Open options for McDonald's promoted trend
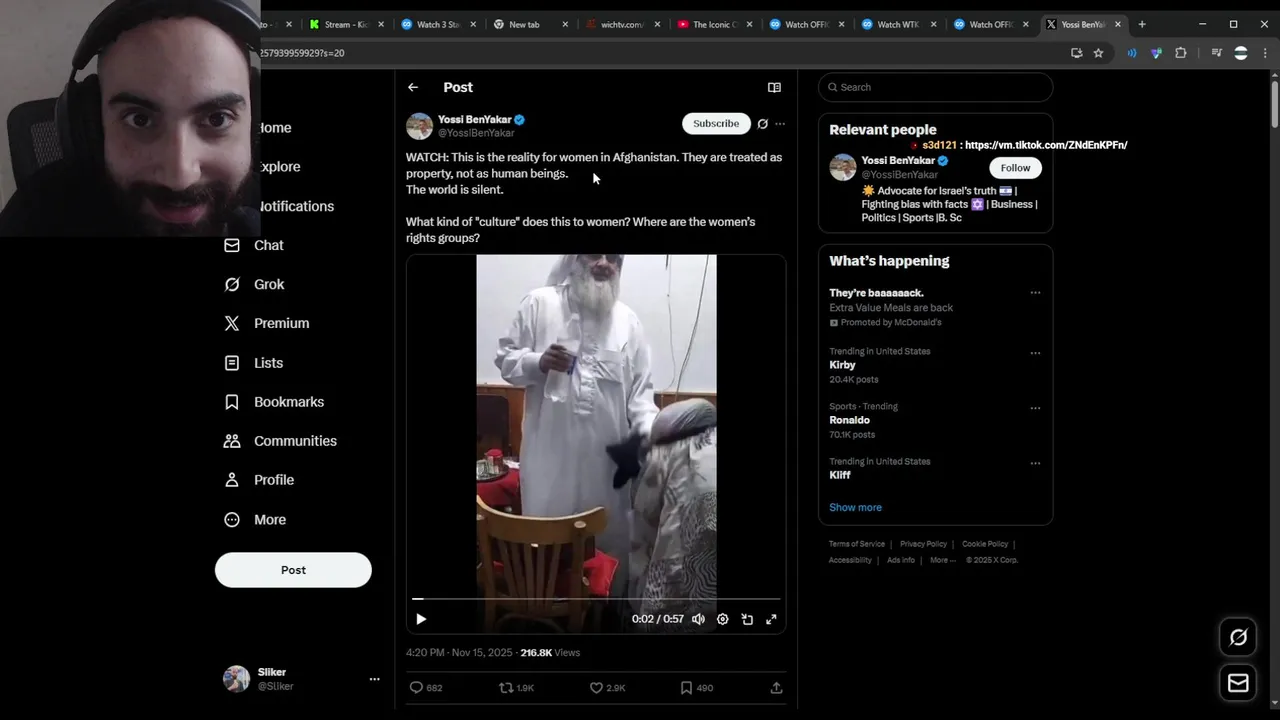1280x720 pixels. pos(1035,293)
